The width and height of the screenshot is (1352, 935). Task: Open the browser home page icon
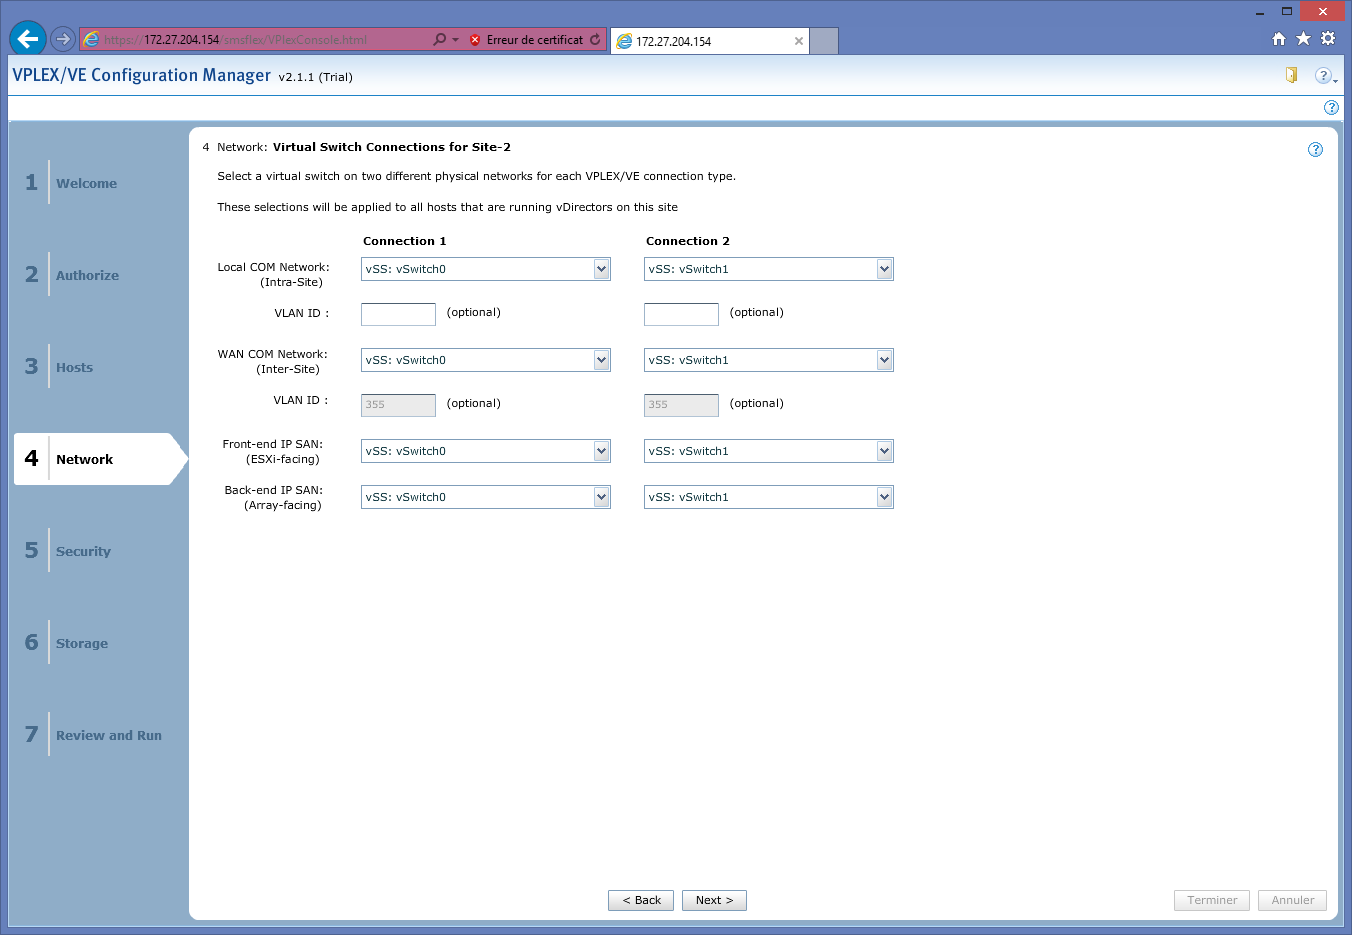tap(1278, 39)
